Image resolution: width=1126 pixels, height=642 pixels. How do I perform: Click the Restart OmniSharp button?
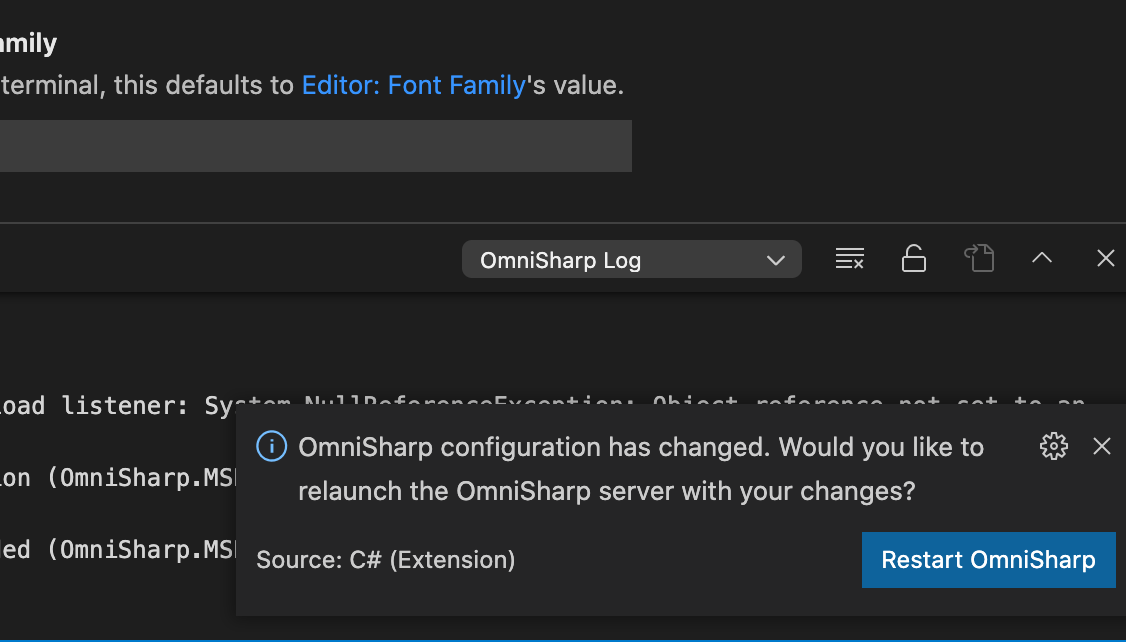(988, 560)
